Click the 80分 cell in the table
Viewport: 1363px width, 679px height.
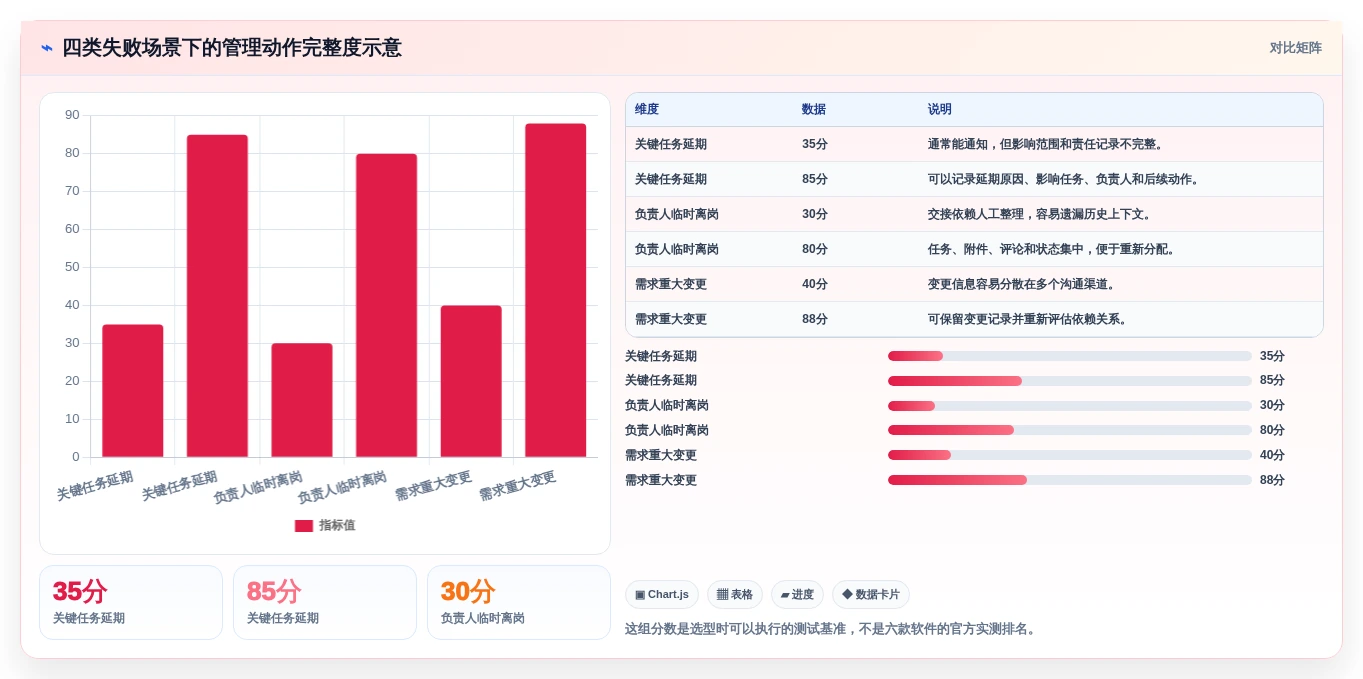pyautogui.click(x=815, y=249)
